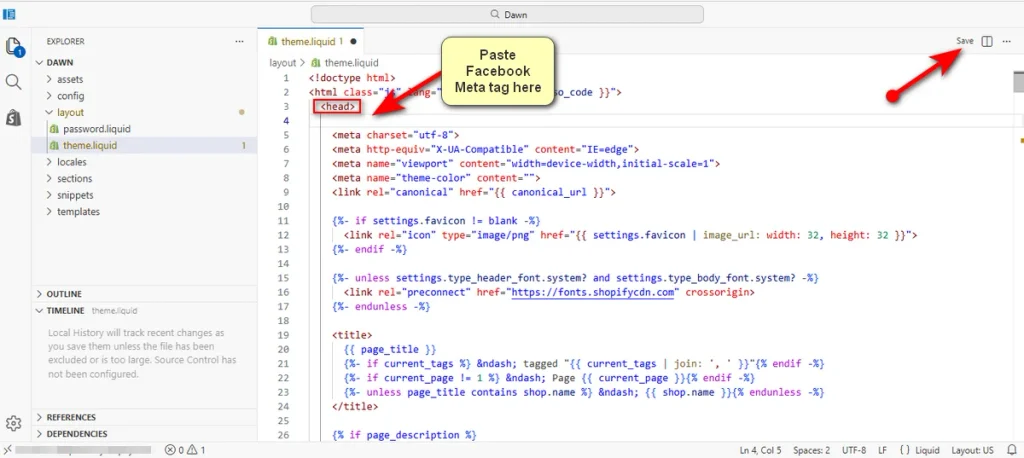Viewport: 1024px width, 458px height.
Task: Click the theme.liquid breadcrumb segment
Action: point(351,63)
